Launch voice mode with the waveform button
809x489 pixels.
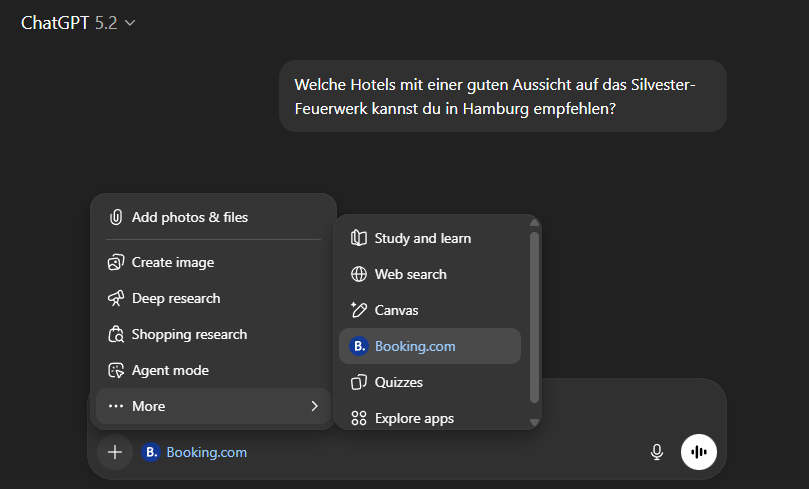tap(699, 452)
